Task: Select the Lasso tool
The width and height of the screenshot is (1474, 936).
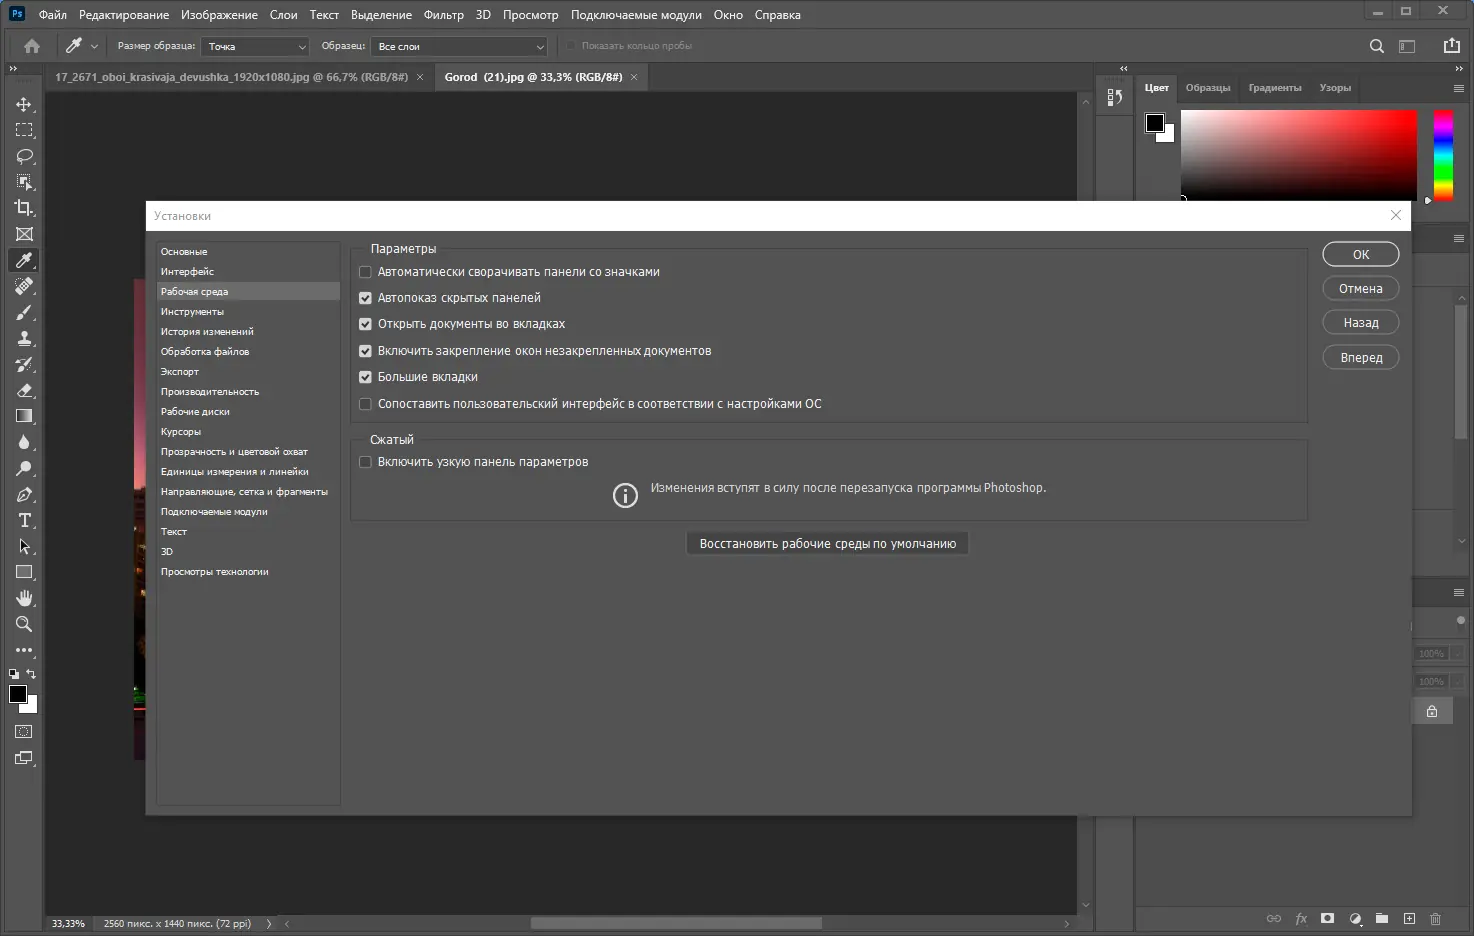Action: coord(24,156)
